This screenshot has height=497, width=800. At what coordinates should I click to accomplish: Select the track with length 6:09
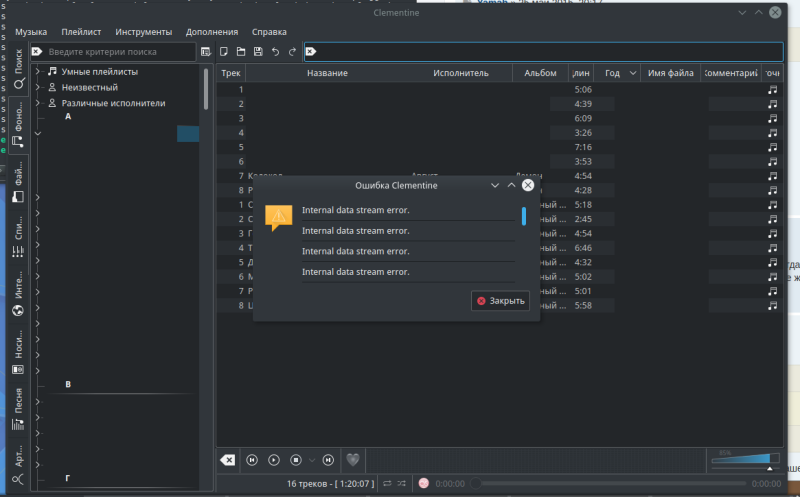coord(500,118)
